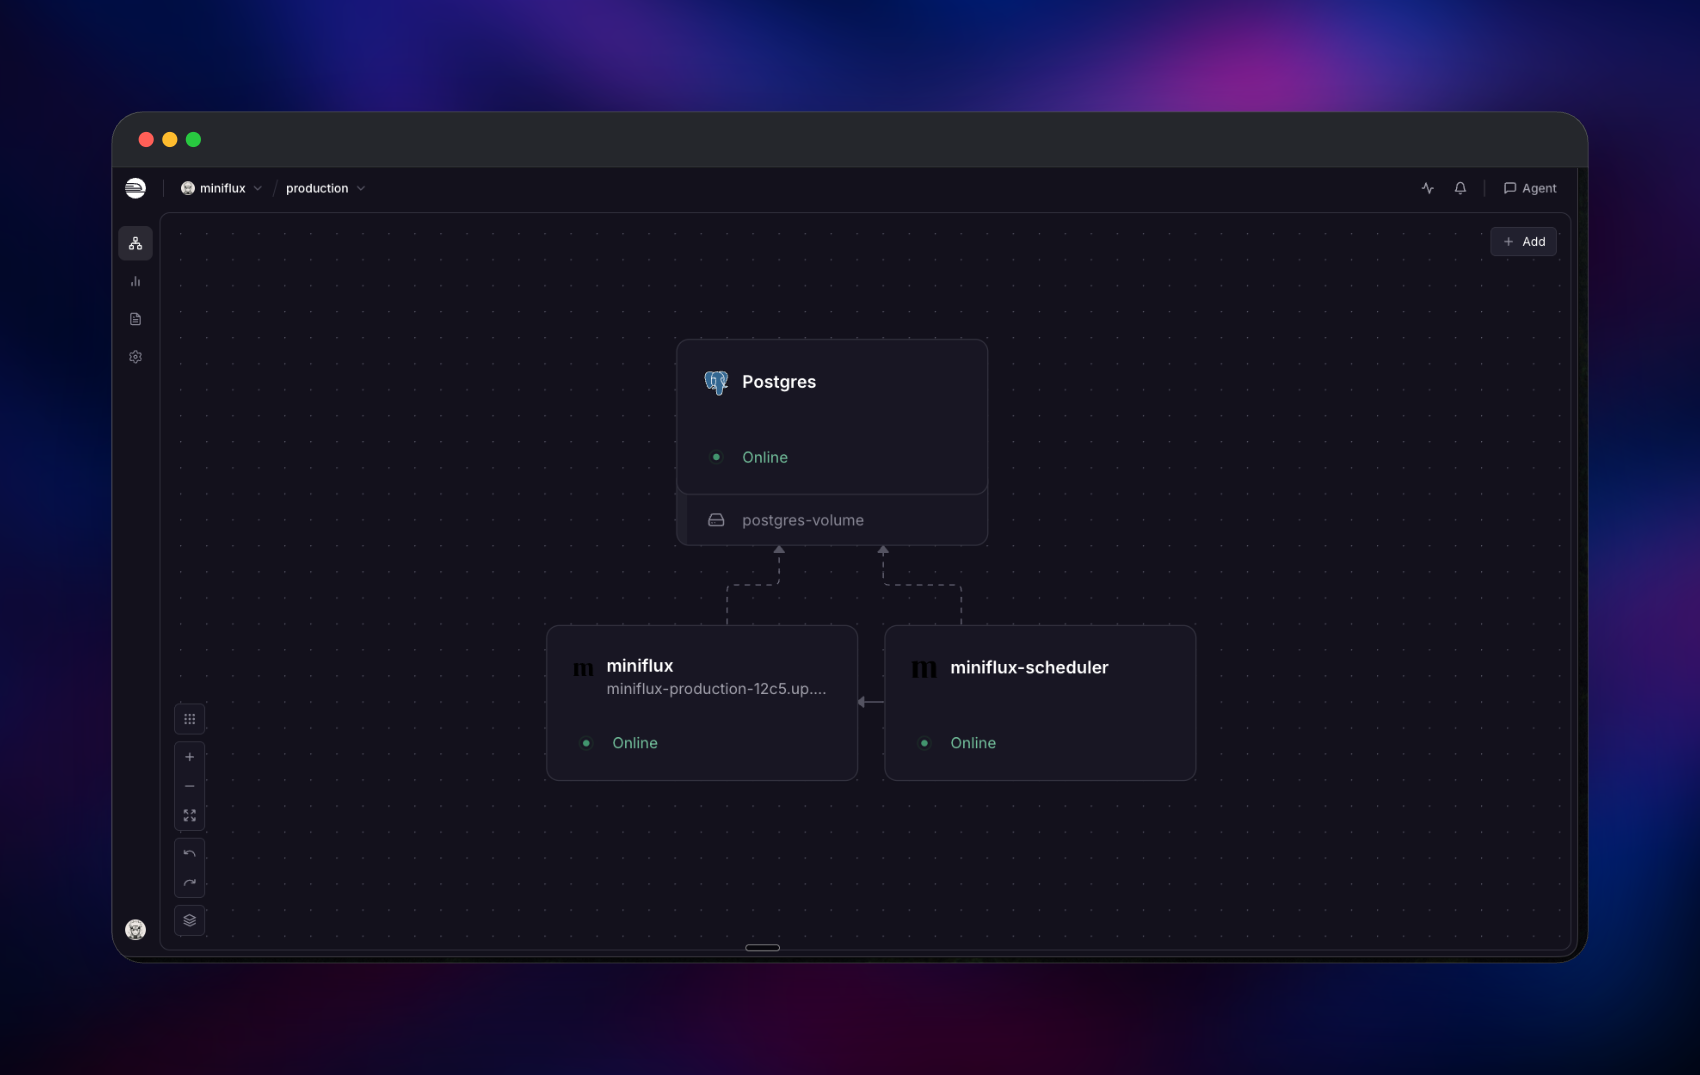The width and height of the screenshot is (1700, 1075).
Task: Zoom in on the canvas with the plus control
Action: tap(190, 757)
